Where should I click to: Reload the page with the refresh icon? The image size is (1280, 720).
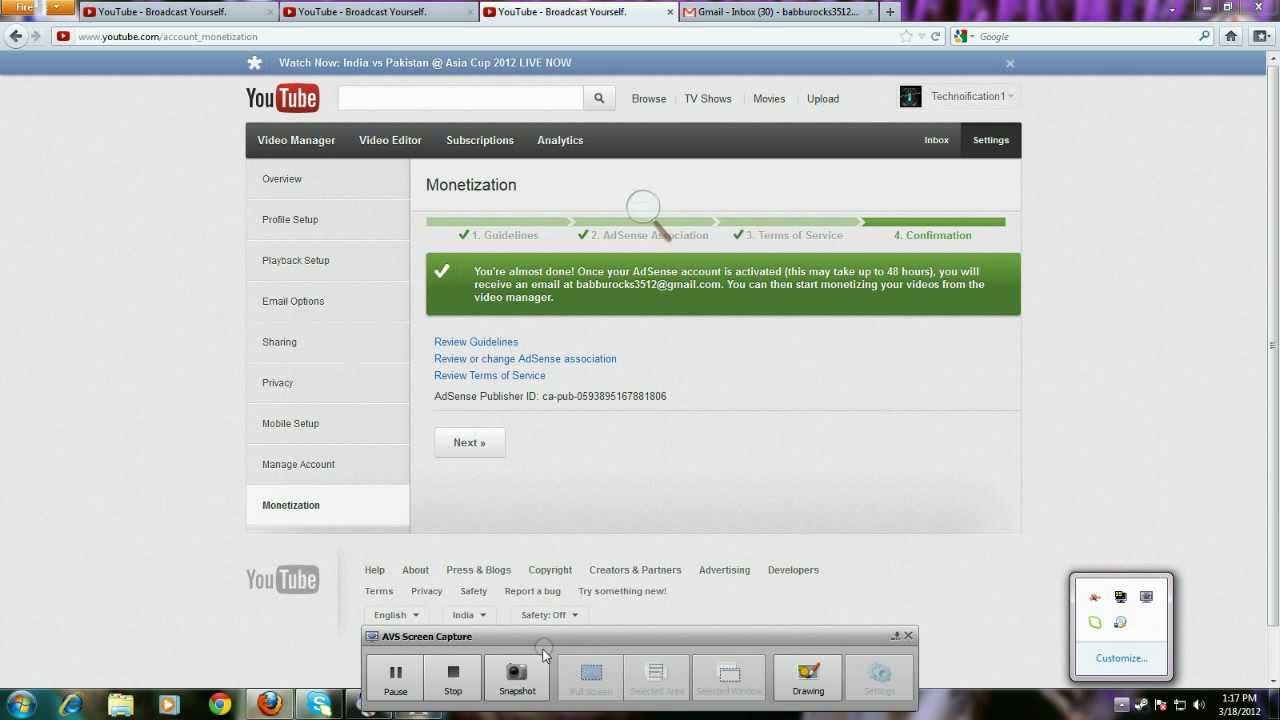(x=936, y=36)
